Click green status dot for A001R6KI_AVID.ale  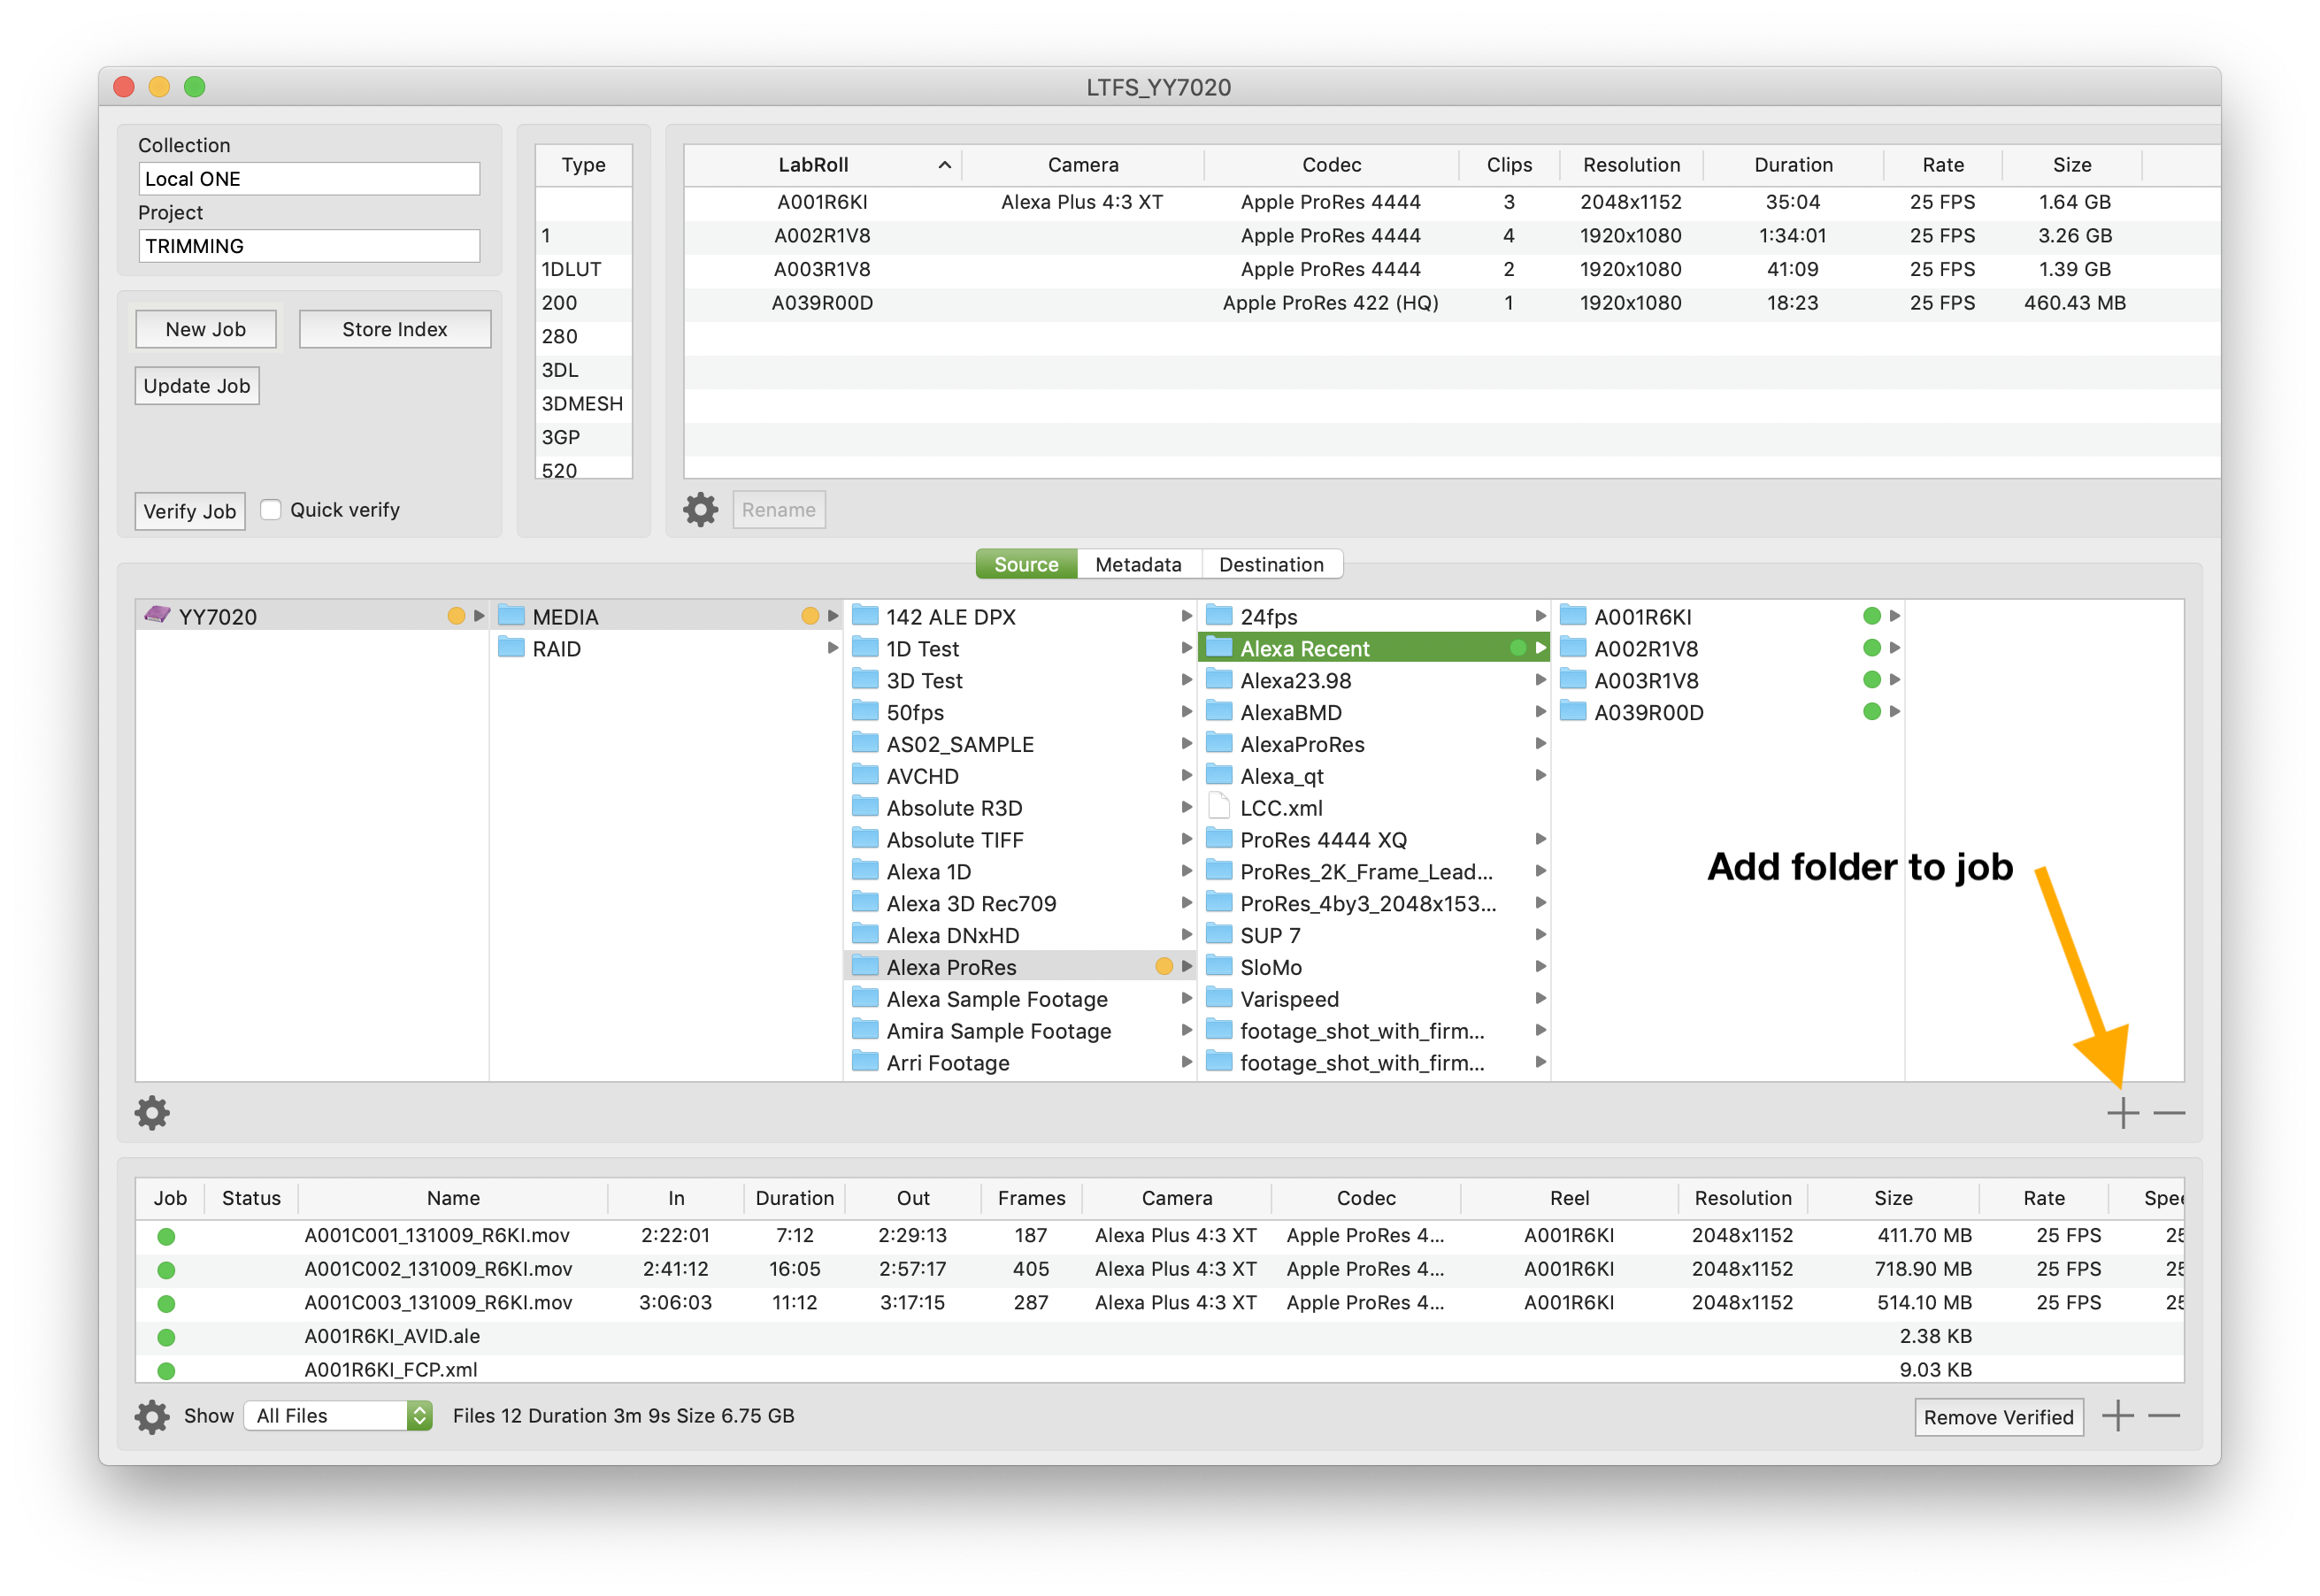point(166,1337)
